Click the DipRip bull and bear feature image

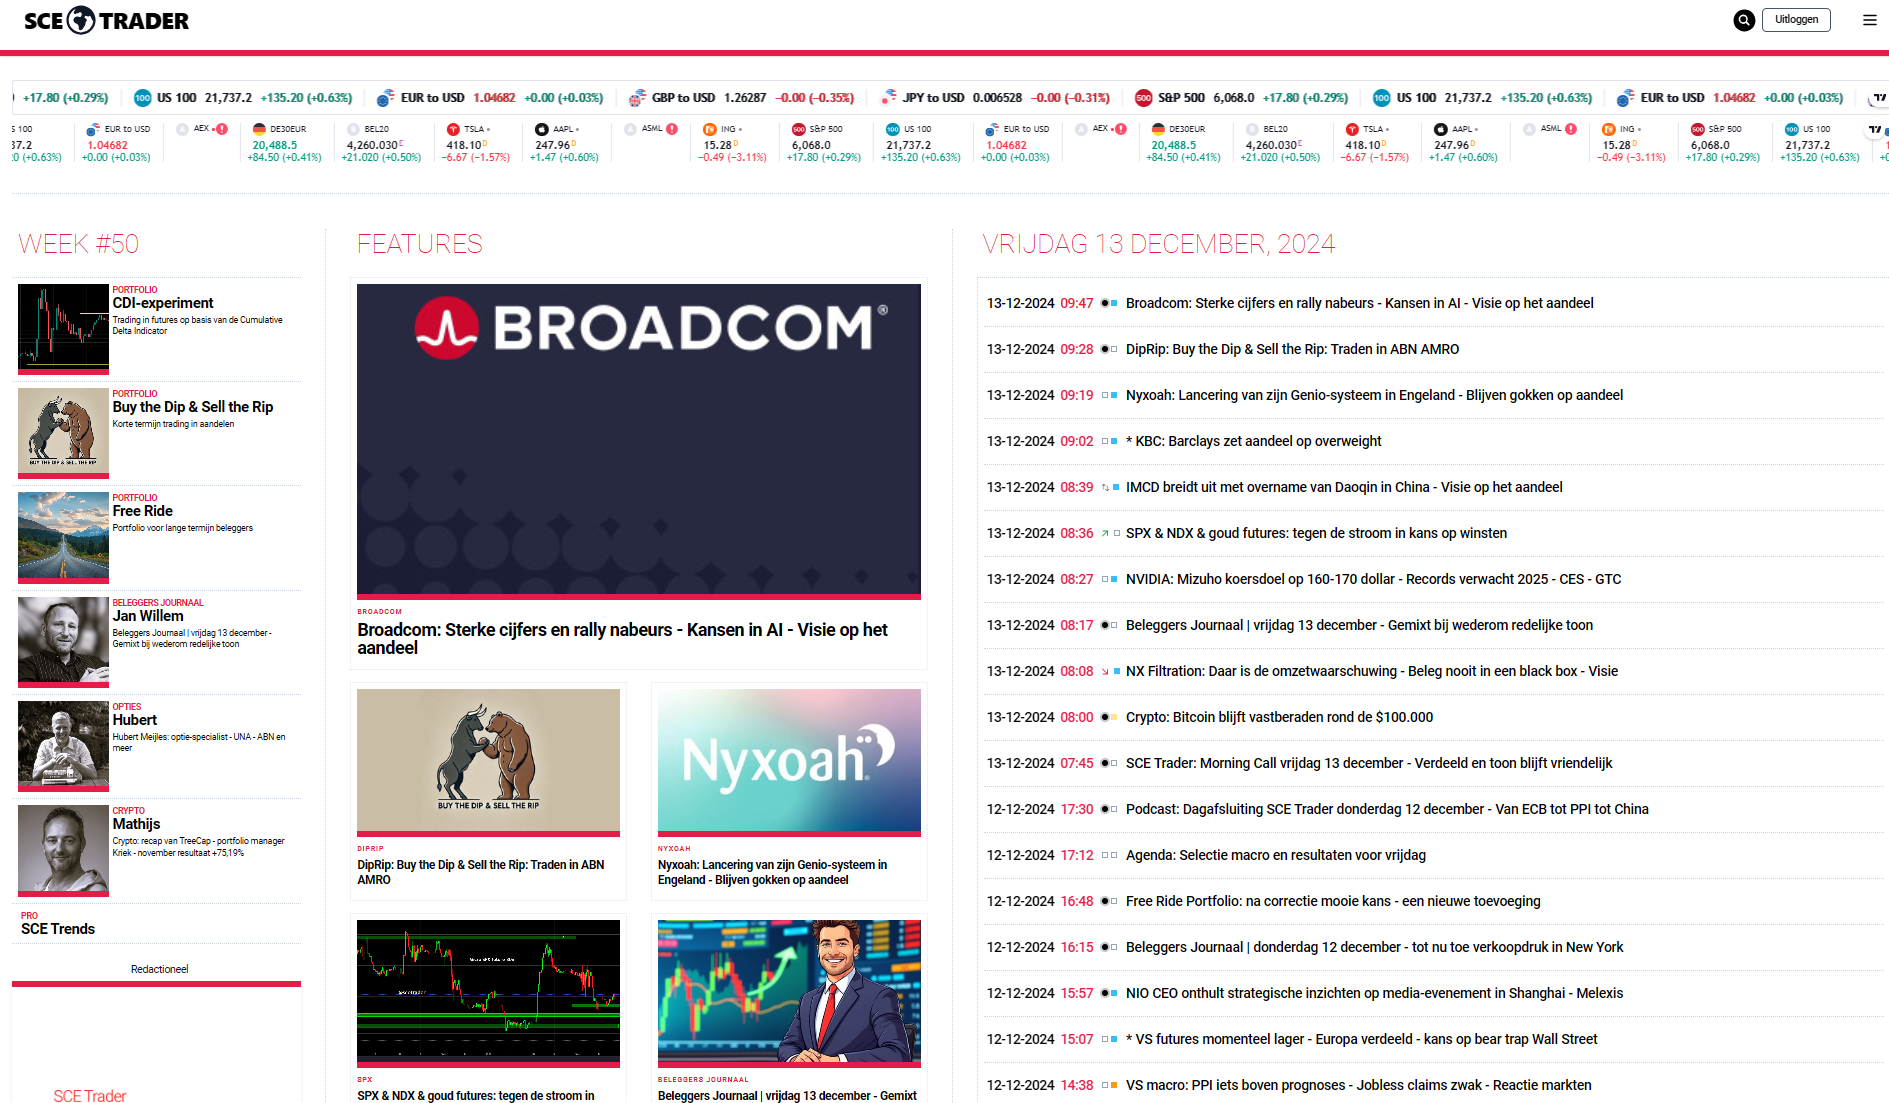coord(488,762)
